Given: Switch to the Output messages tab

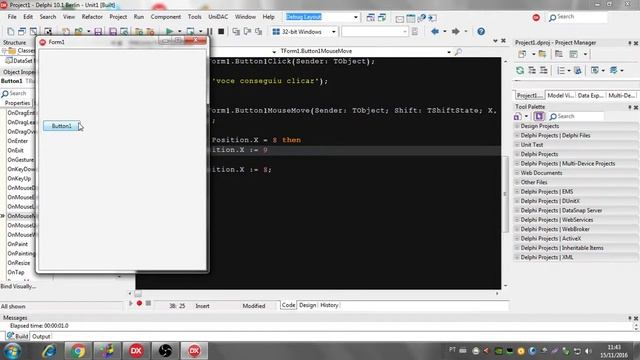Looking at the screenshot, I should click(41, 337).
